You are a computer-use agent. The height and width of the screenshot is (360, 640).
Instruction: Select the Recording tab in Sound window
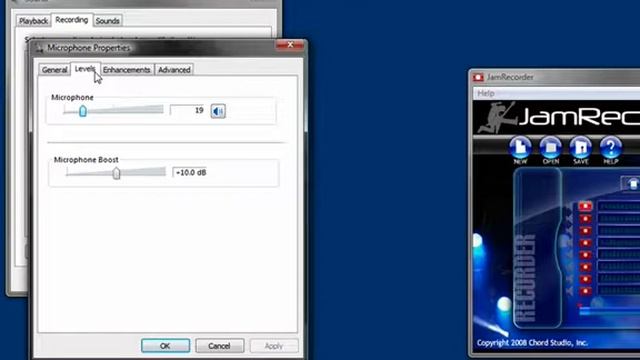coord(72,20)
